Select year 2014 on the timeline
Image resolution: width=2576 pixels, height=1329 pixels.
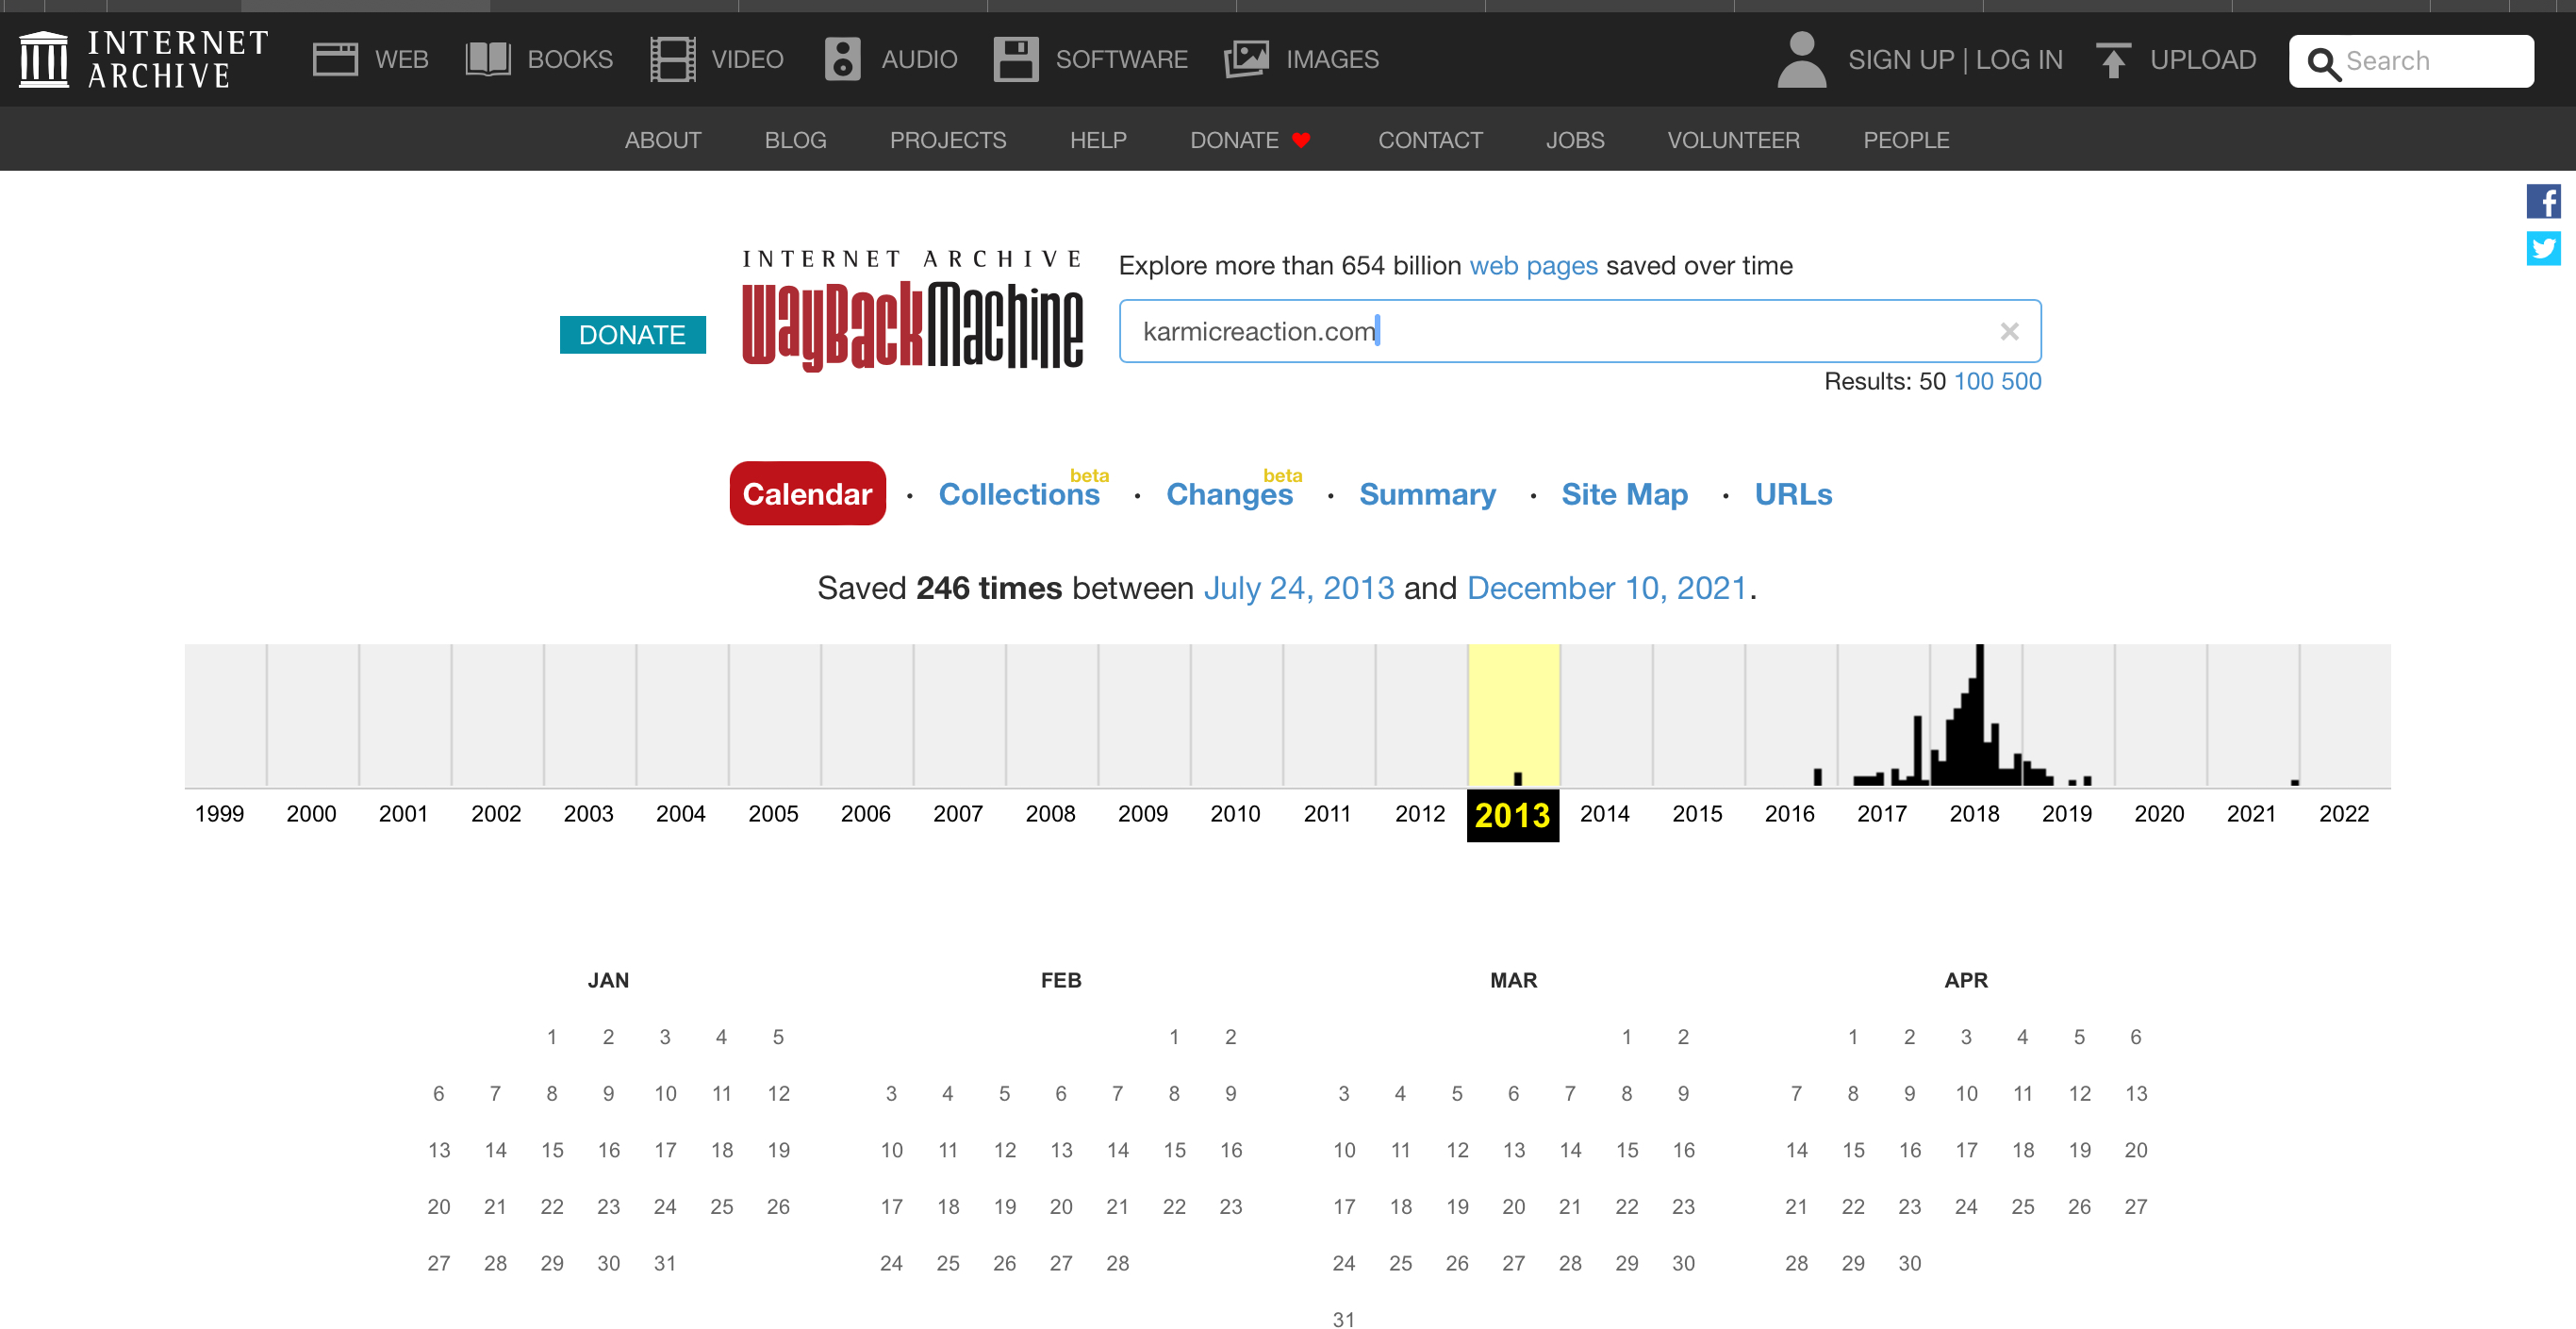click(x=1604, y=814)
